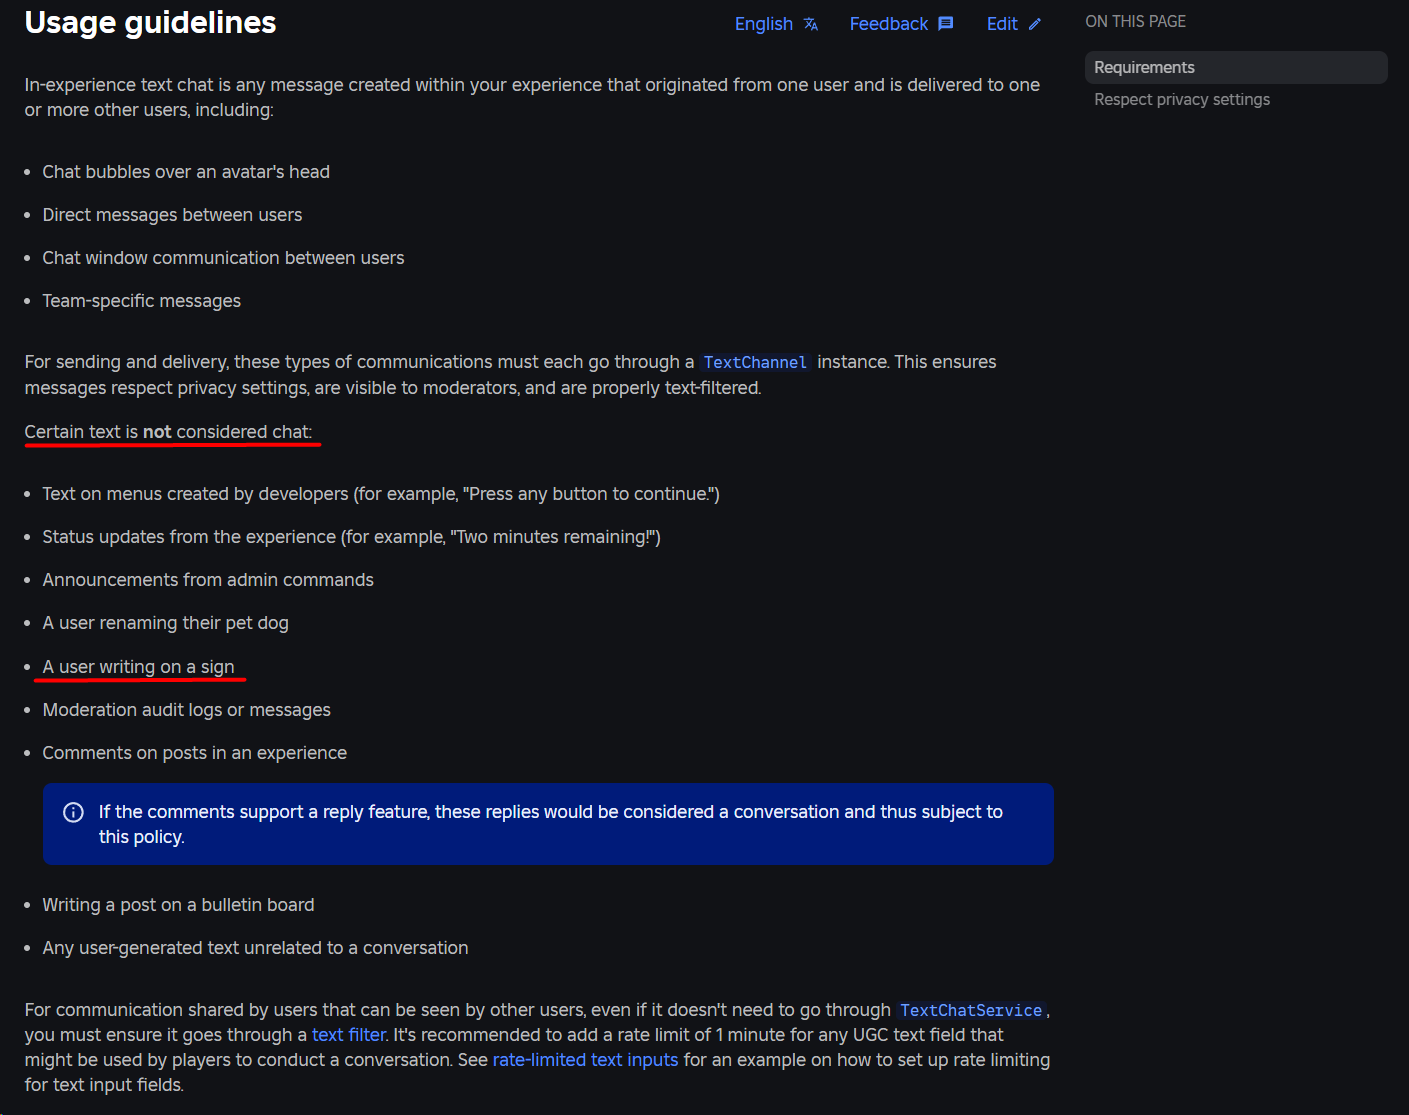This screenshot has height=1115, width=1409.
Task: Click the Feedback link
Action: click(x=889, y=23)
